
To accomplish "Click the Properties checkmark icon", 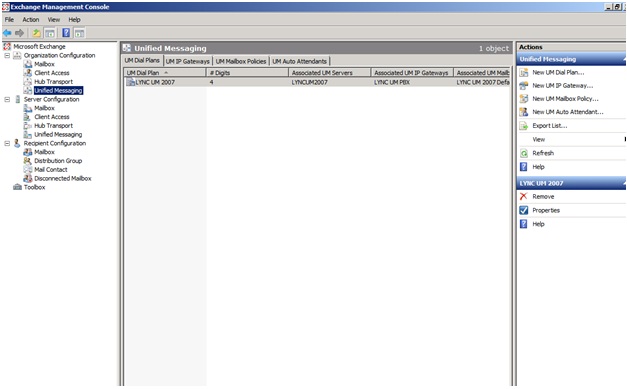I will coord(523,210).
